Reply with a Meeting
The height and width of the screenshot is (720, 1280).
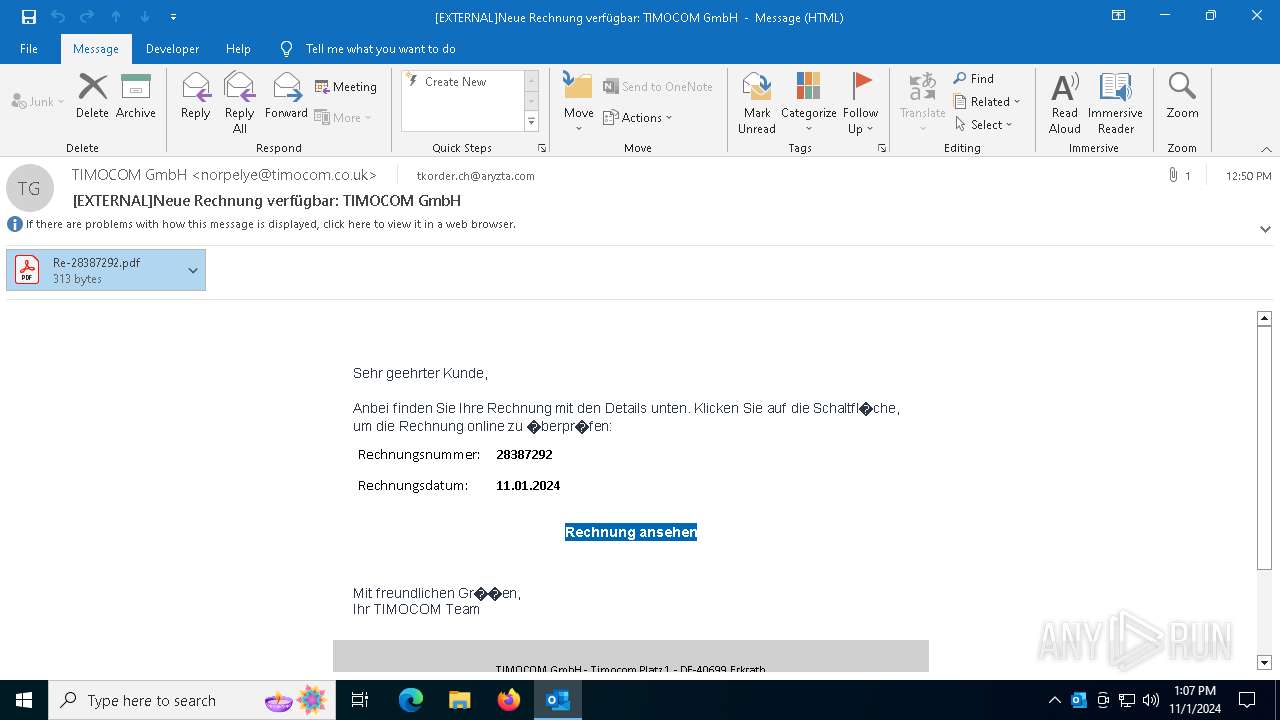click(x=346, y=87)
